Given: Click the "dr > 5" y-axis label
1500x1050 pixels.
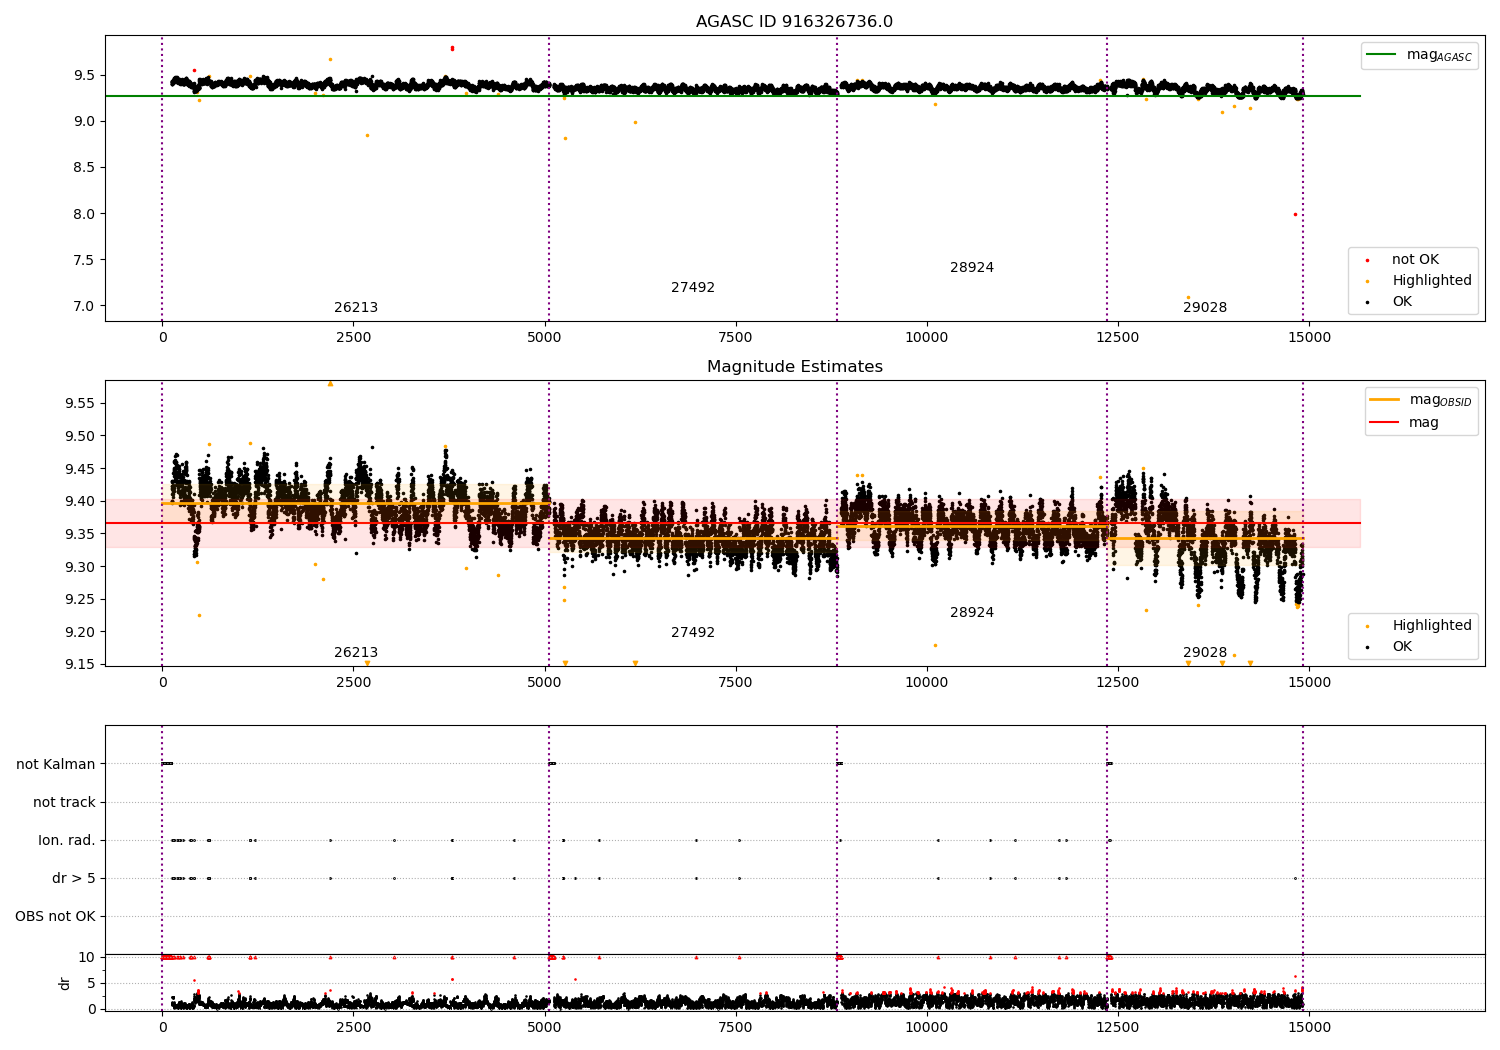Looking at the screenshot, I should point(74,878).
